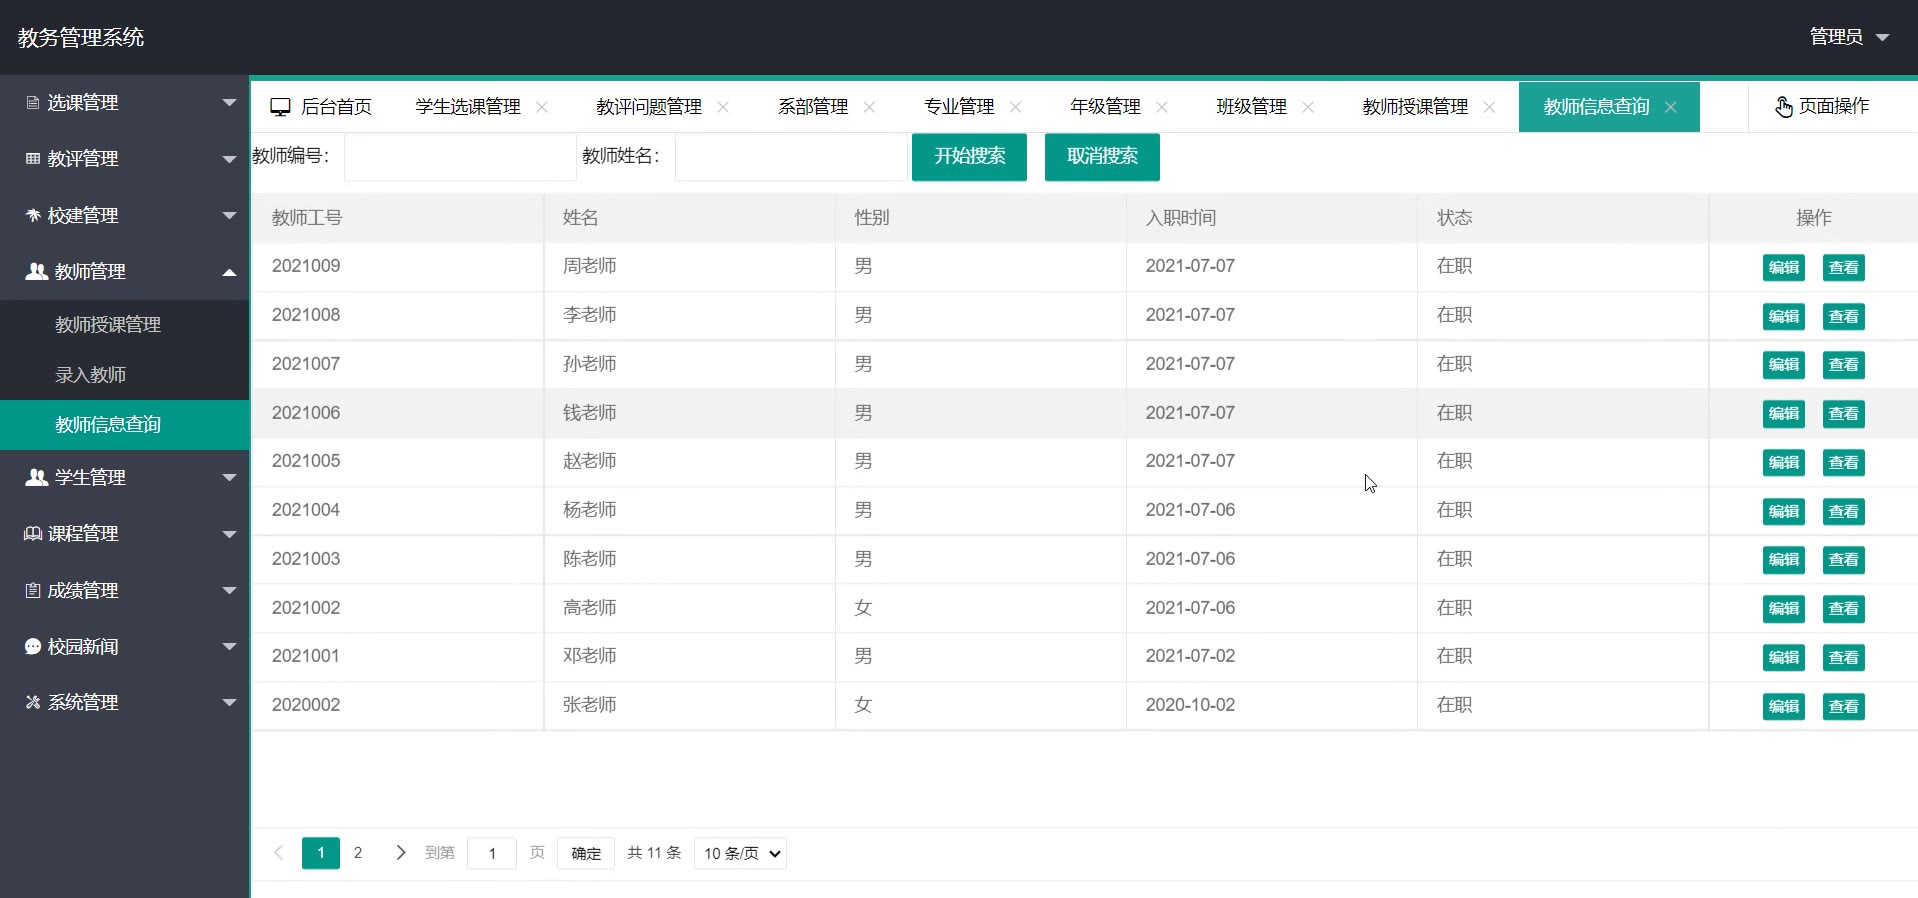Expand the 学生管理 sidebar menu
Image resolution: width=1918 pixels, height=898 pixels.
pos(125,478)
